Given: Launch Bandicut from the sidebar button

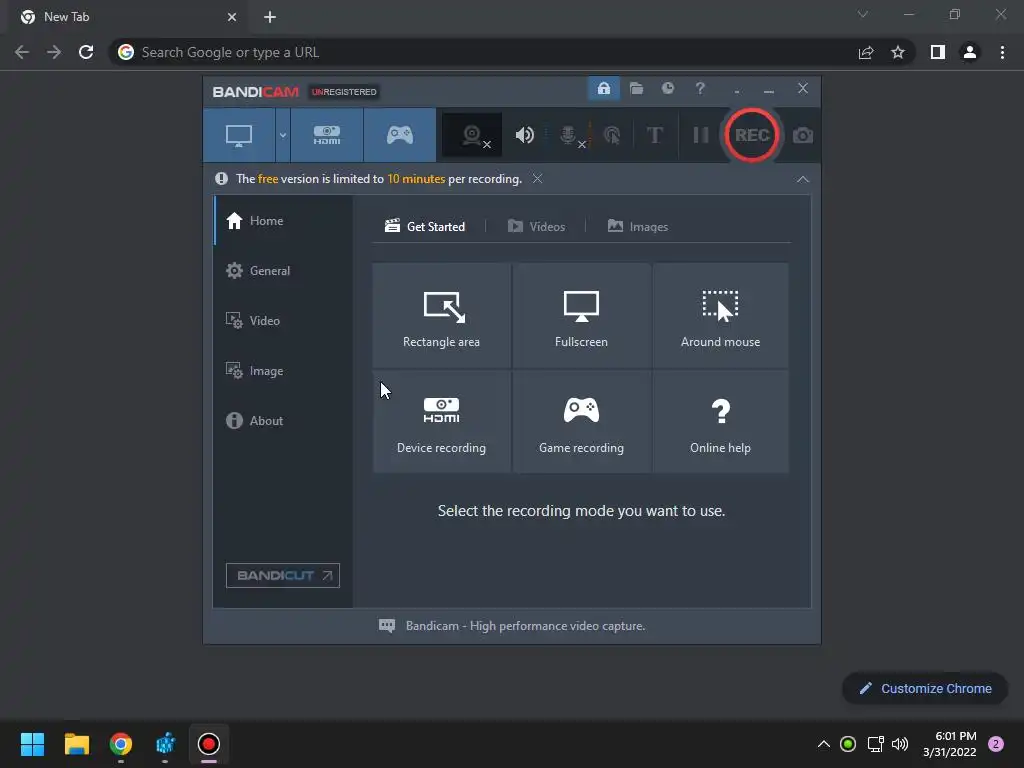Looking at the screenshot, I should (x=283, y=575).
